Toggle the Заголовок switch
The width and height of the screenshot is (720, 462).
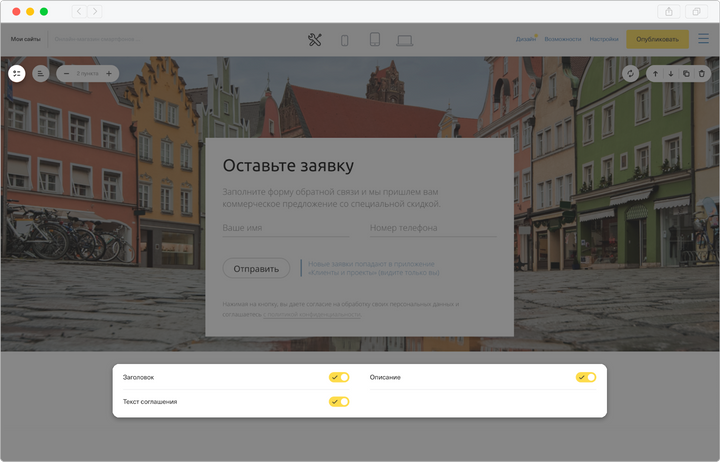tap(339, 377)
